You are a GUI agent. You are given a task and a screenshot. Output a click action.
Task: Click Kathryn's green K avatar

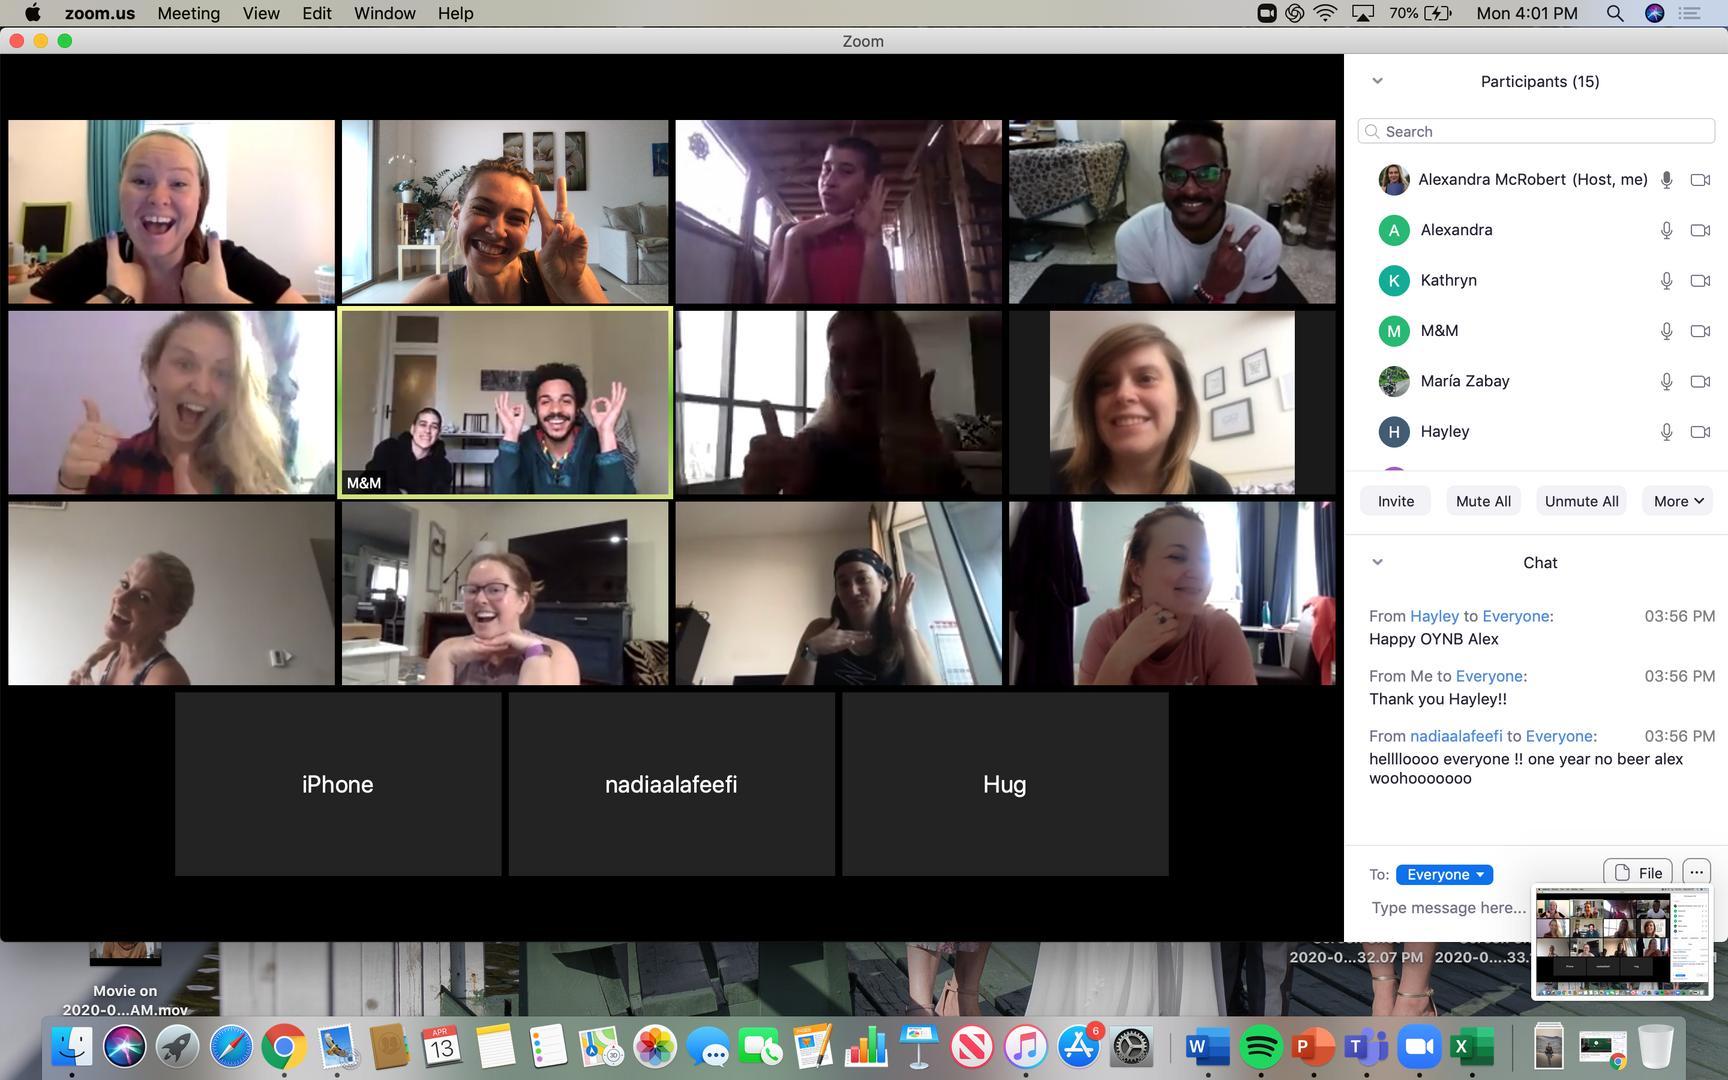pyautogui.click(x=1394, y=281)
